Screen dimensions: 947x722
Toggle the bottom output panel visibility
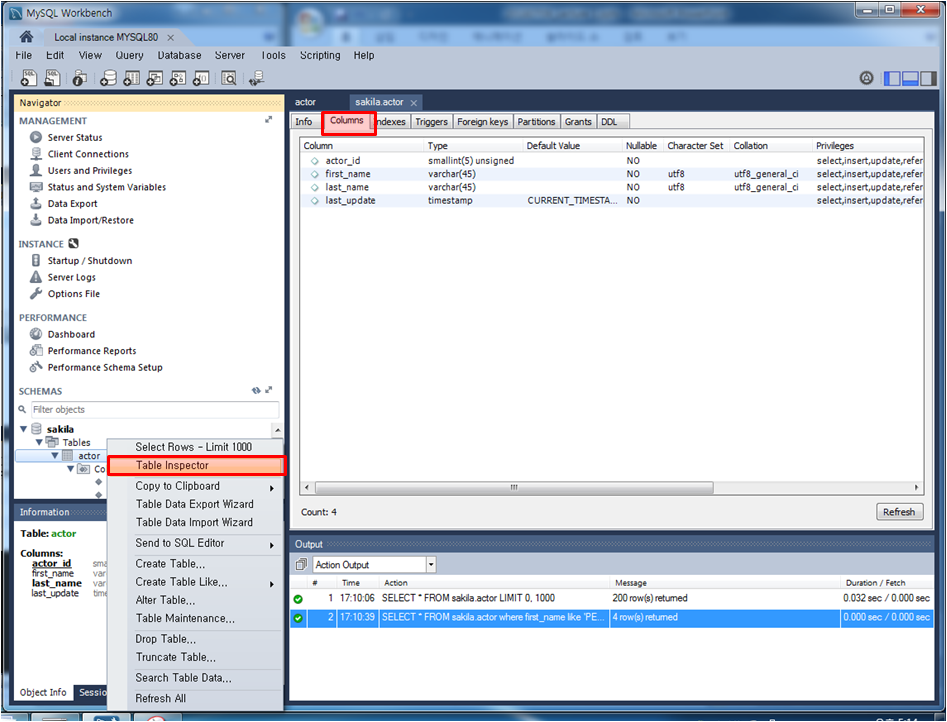[x=910, y=78]
